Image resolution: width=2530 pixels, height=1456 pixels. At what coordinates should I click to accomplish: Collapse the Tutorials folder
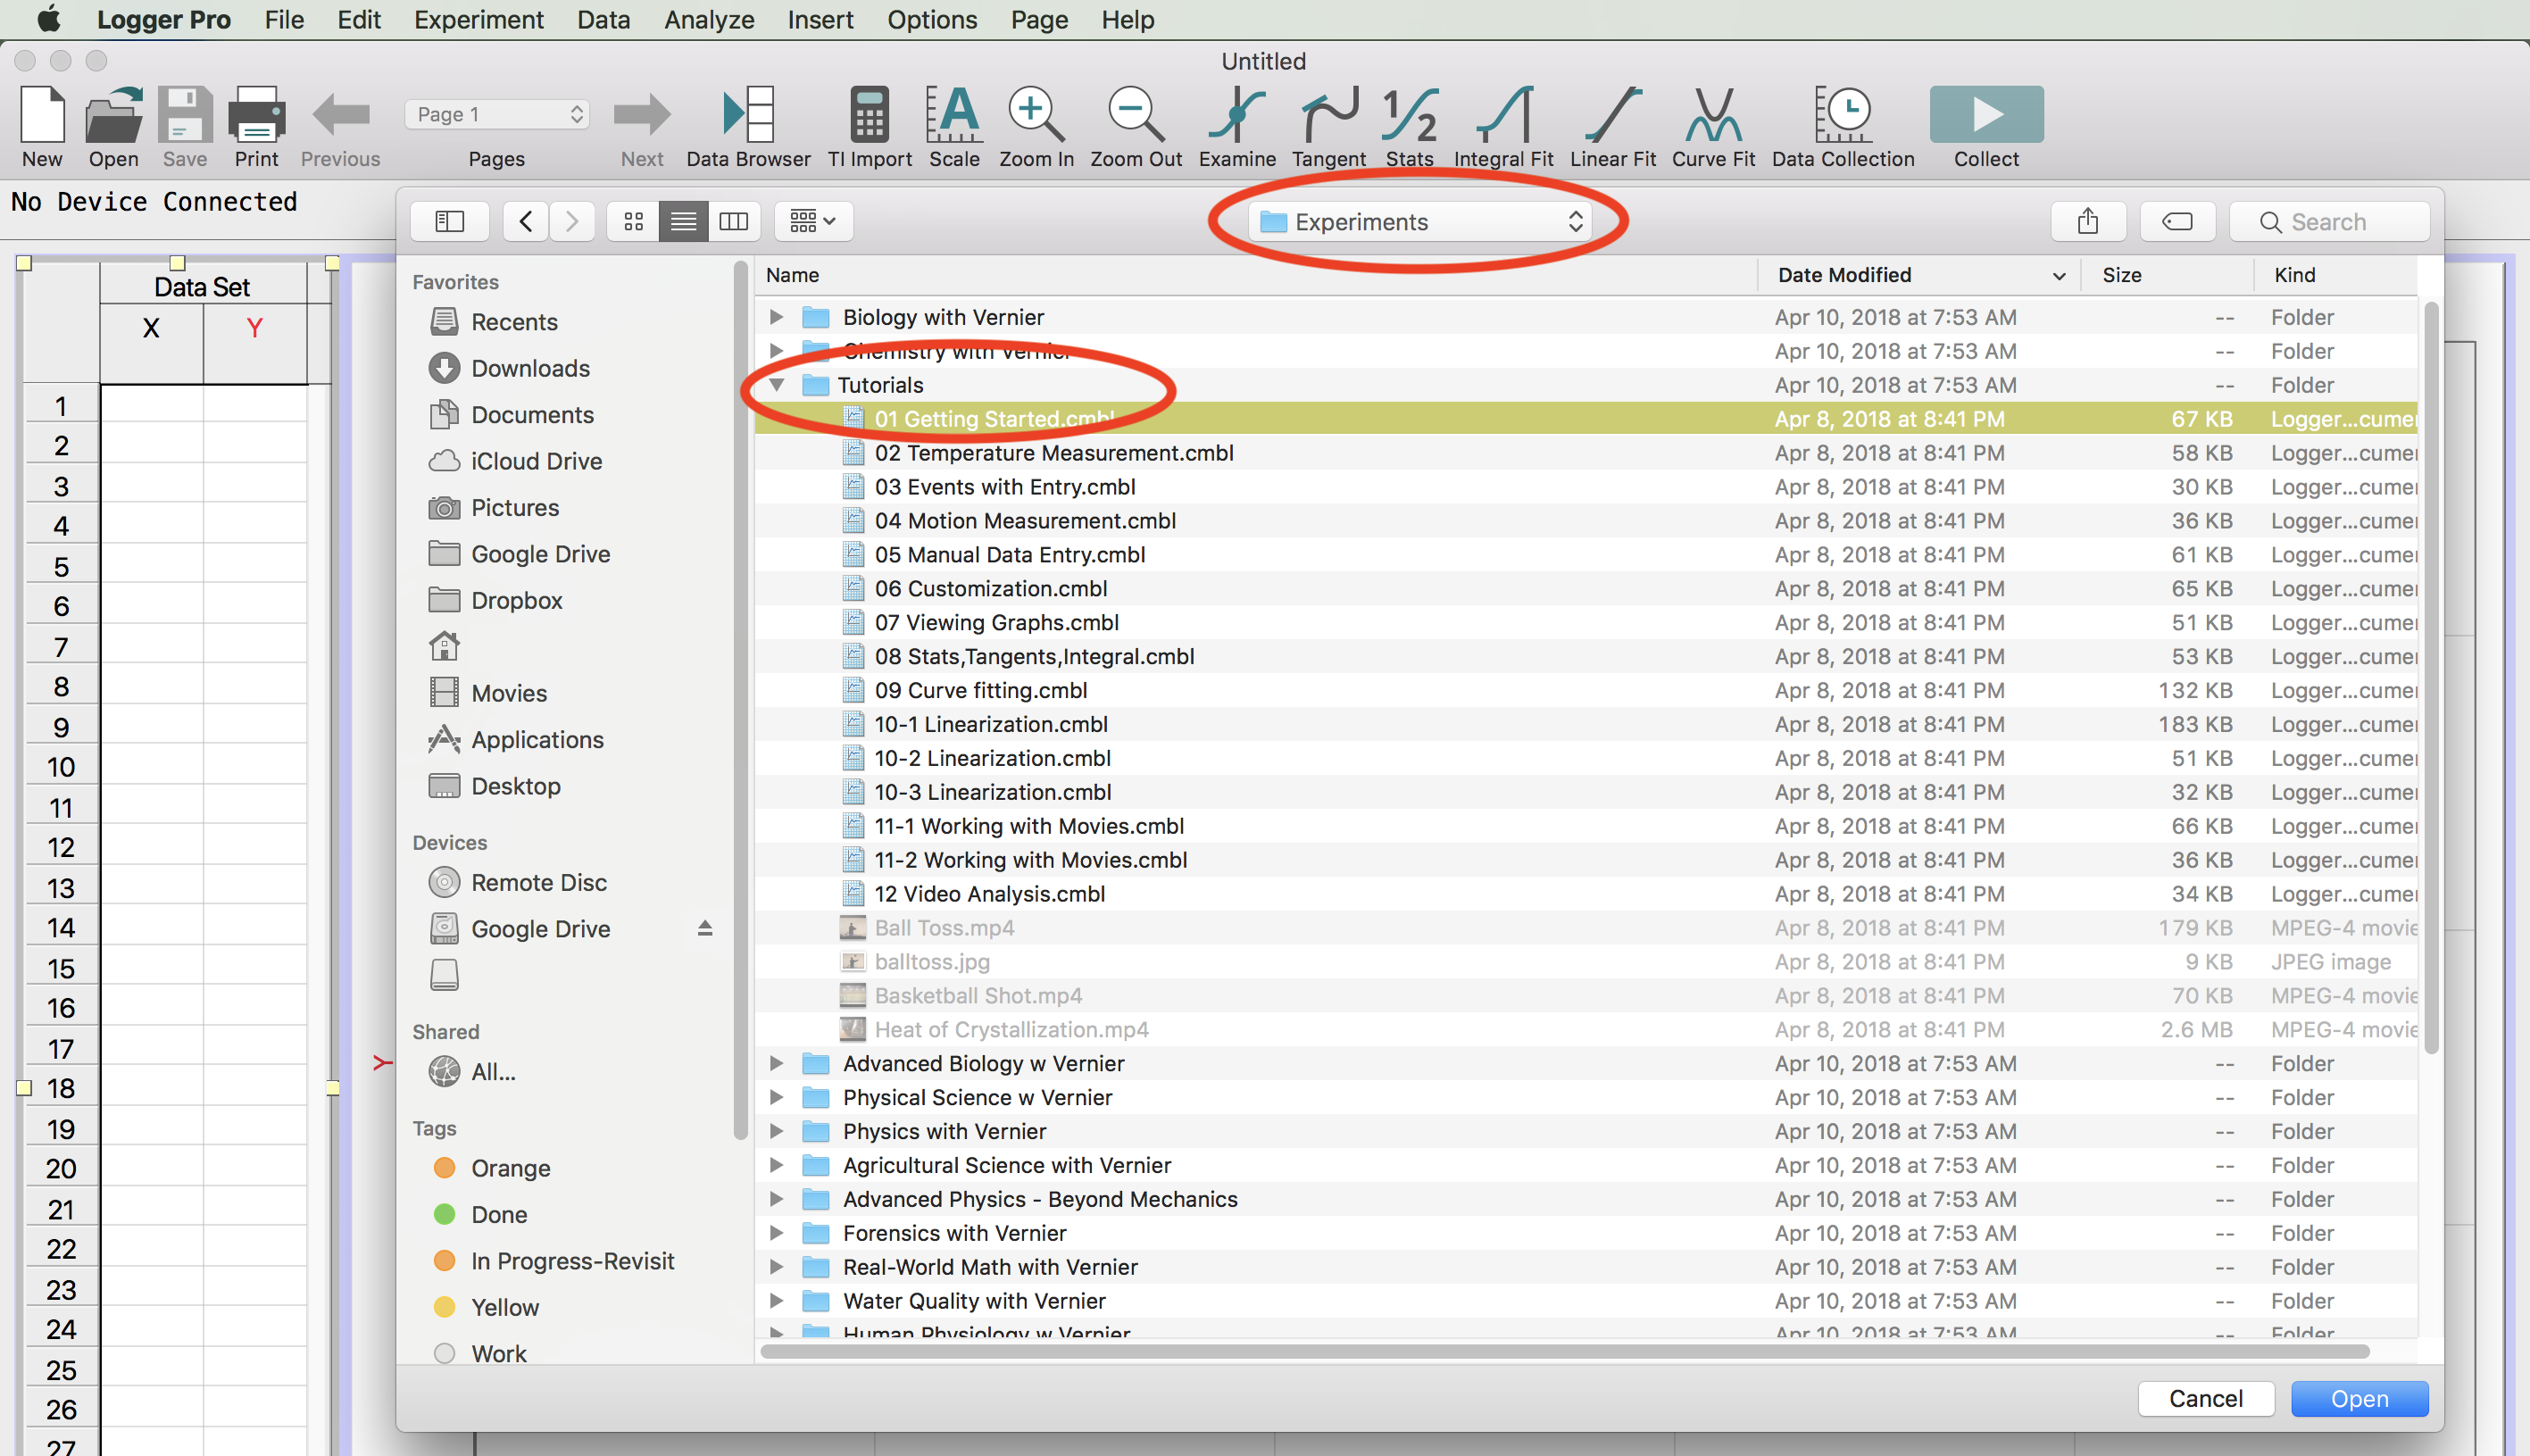(776, 385)
